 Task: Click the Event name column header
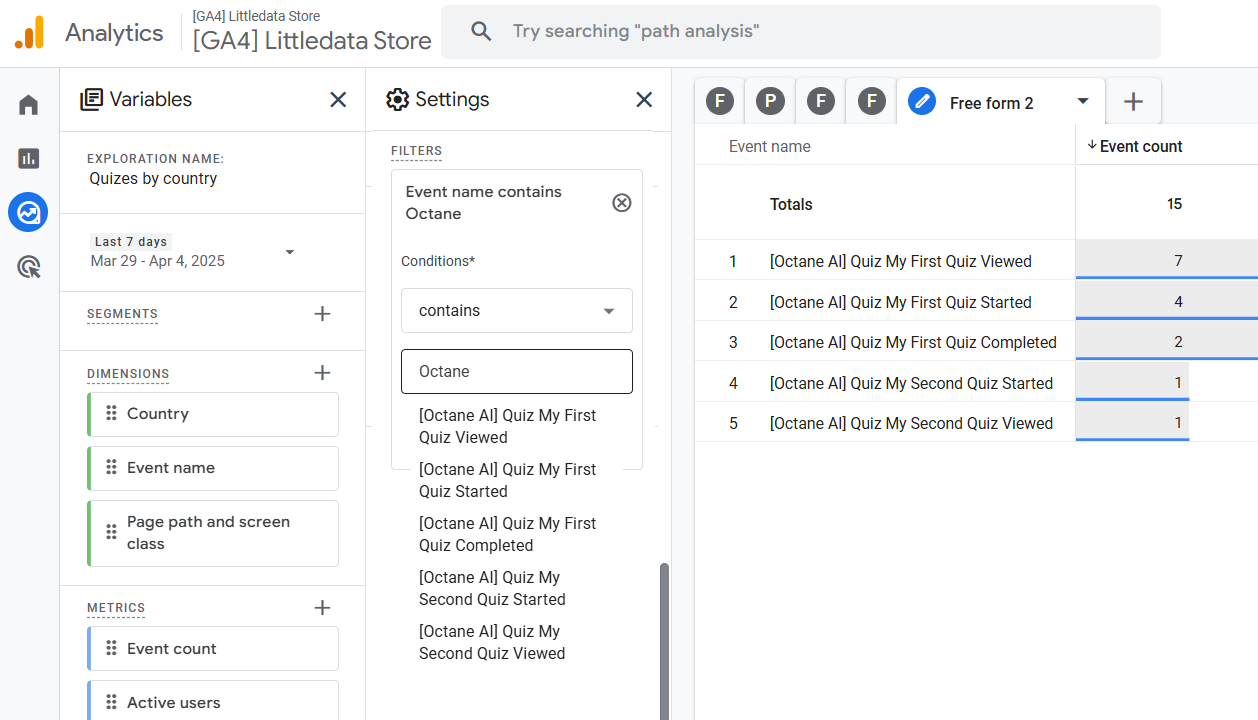click(770, 146)
